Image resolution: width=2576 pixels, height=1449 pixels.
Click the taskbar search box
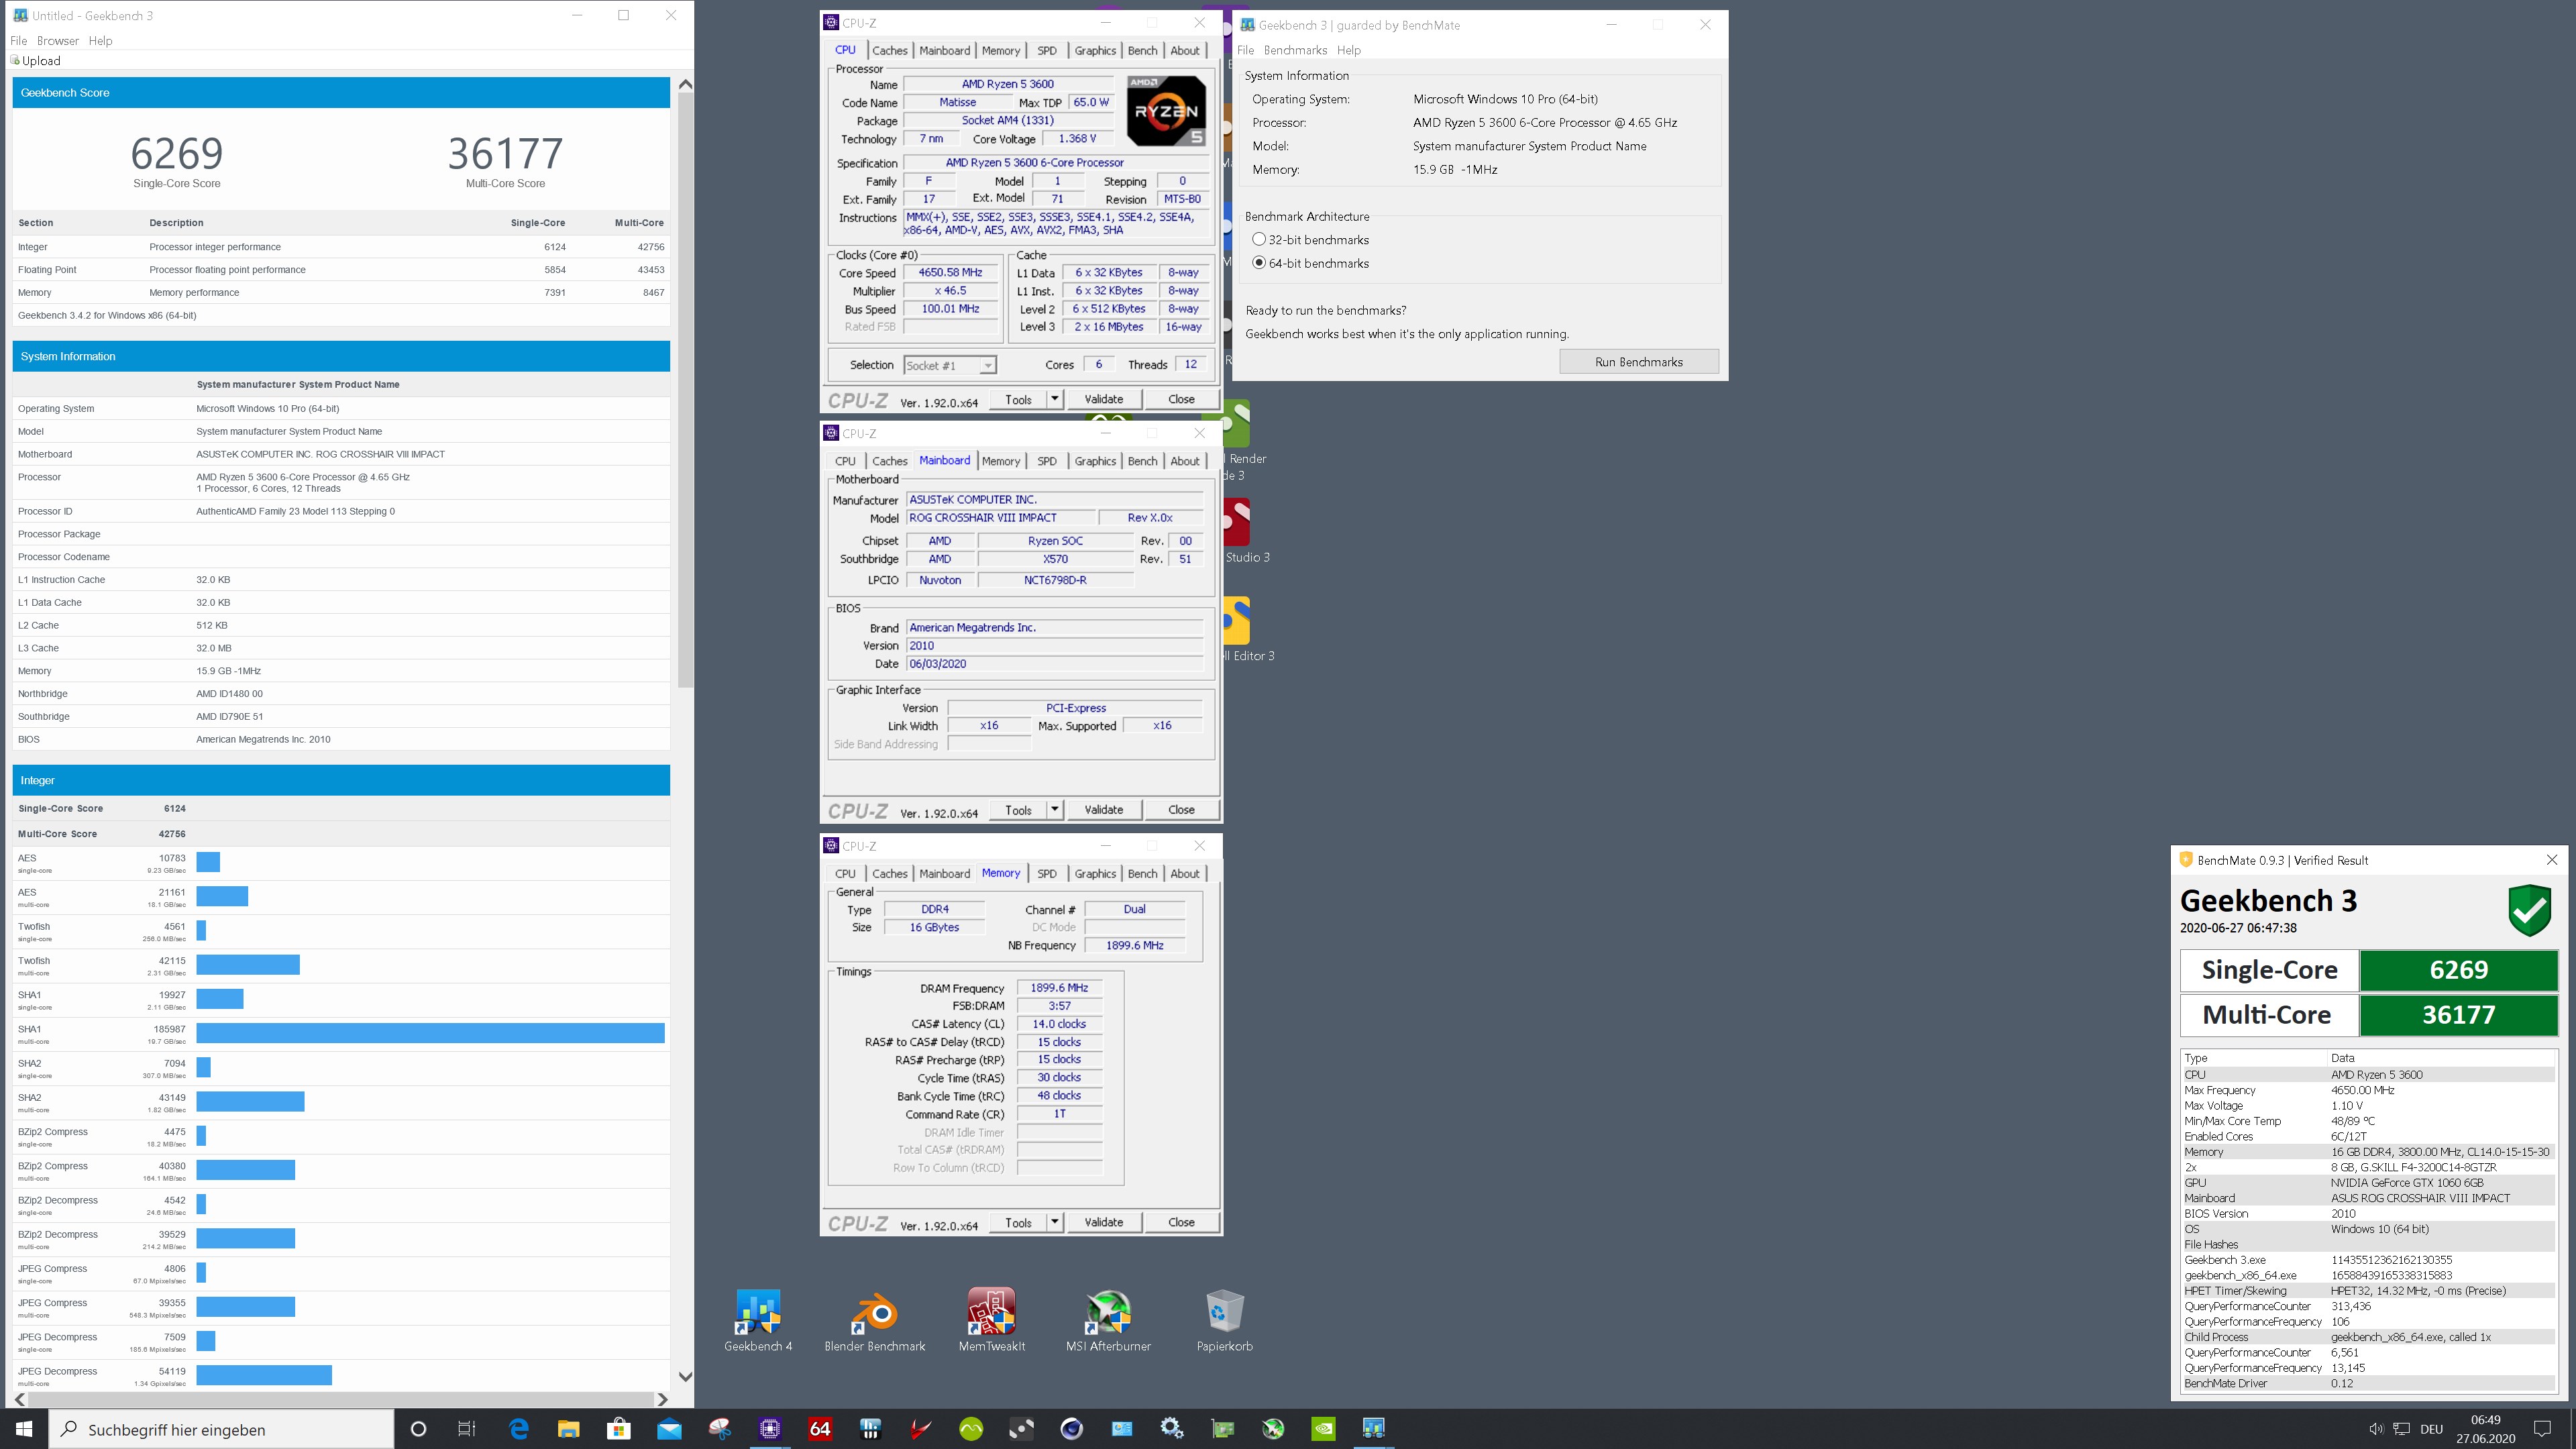pyautogui.click(x=222, y=1429)
